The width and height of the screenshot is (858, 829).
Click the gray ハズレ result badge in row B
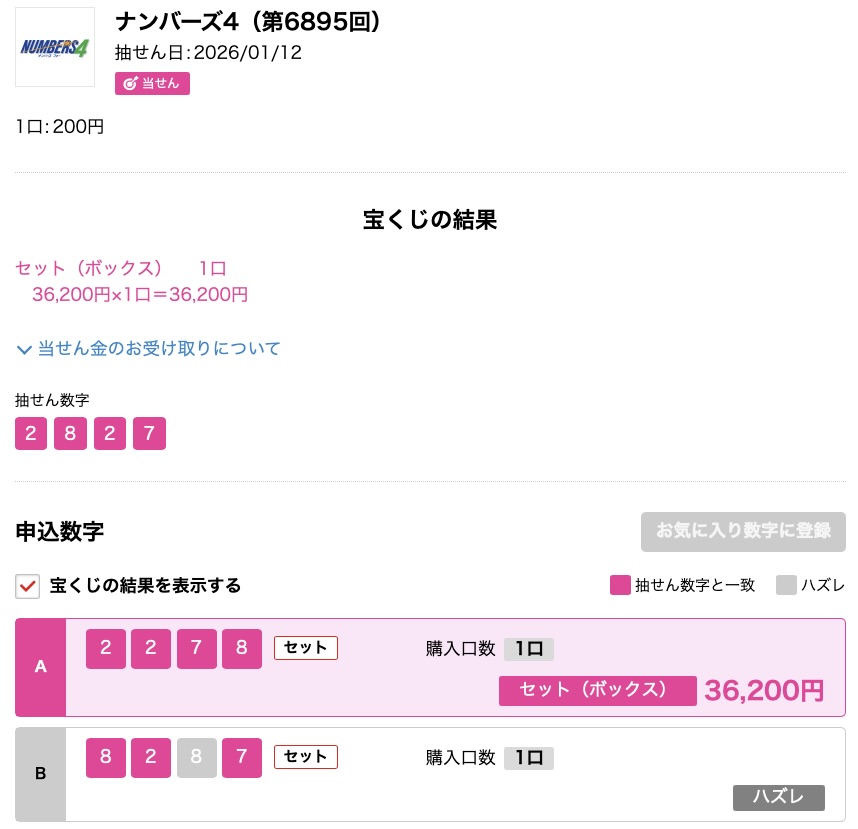click(778, 798)
